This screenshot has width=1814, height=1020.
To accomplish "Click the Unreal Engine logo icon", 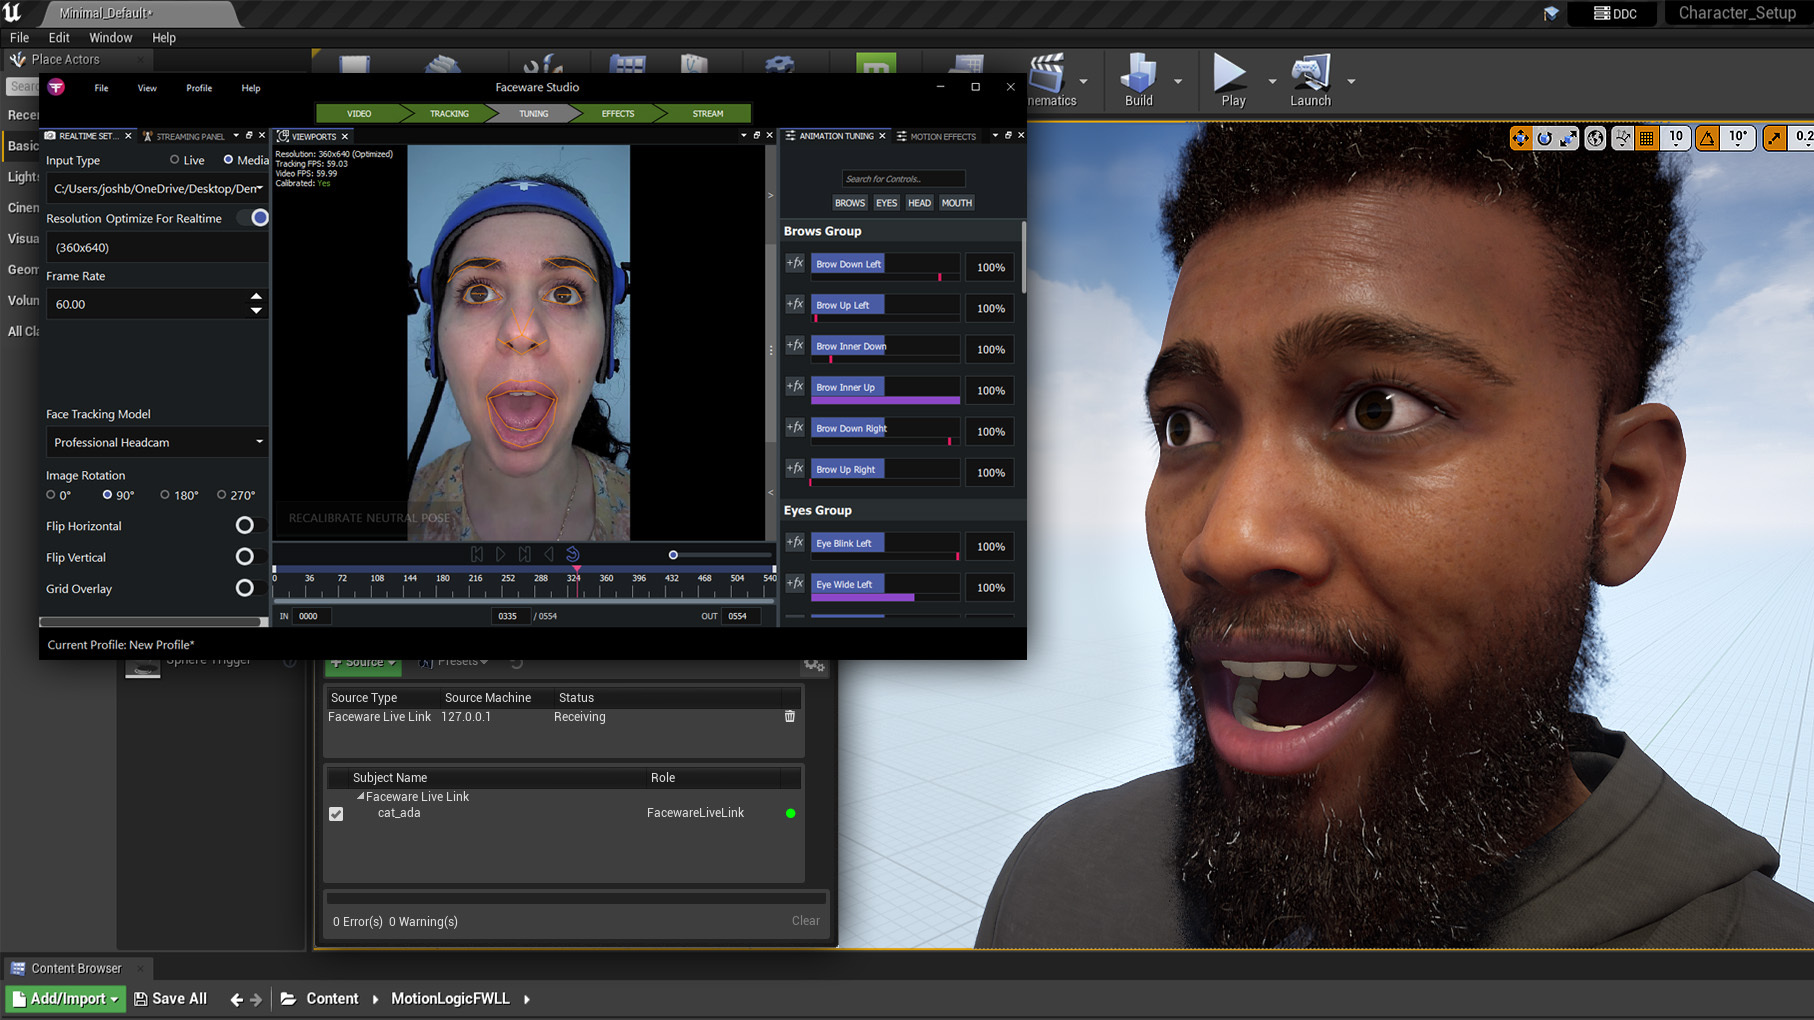I will pos(12,12).
